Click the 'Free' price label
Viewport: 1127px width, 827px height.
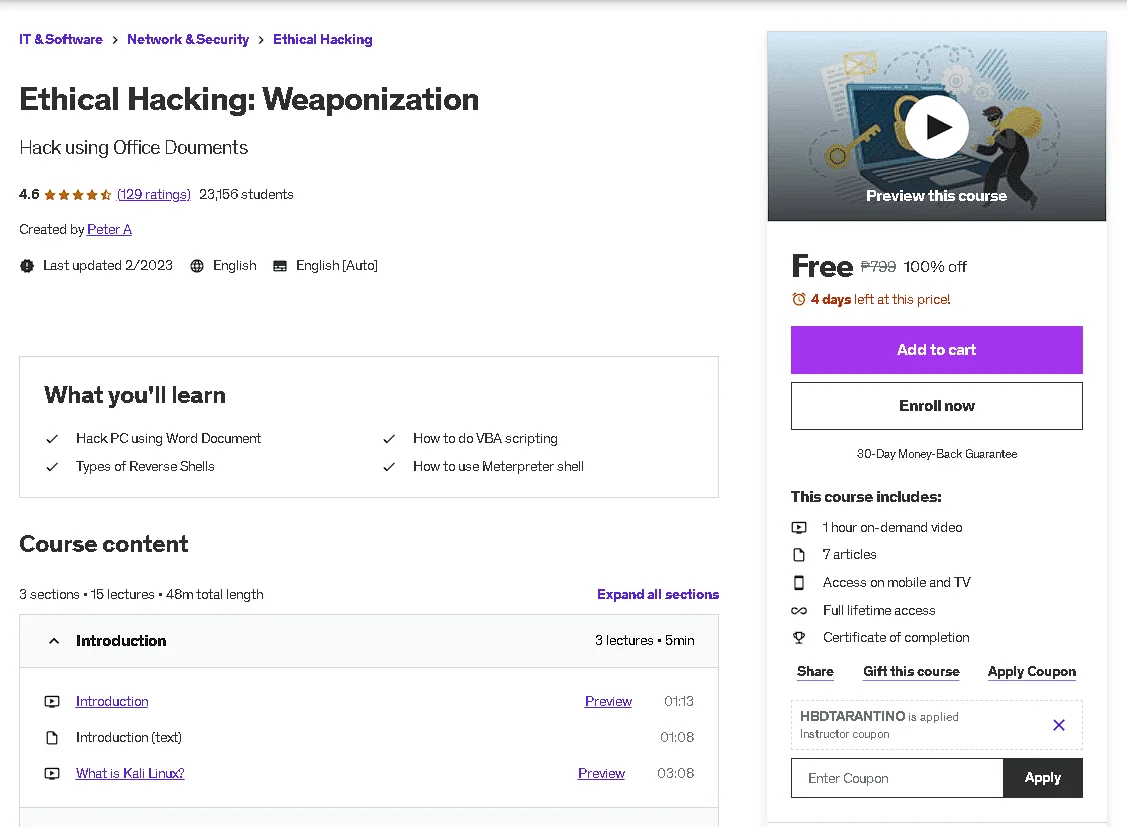point(822,266)
